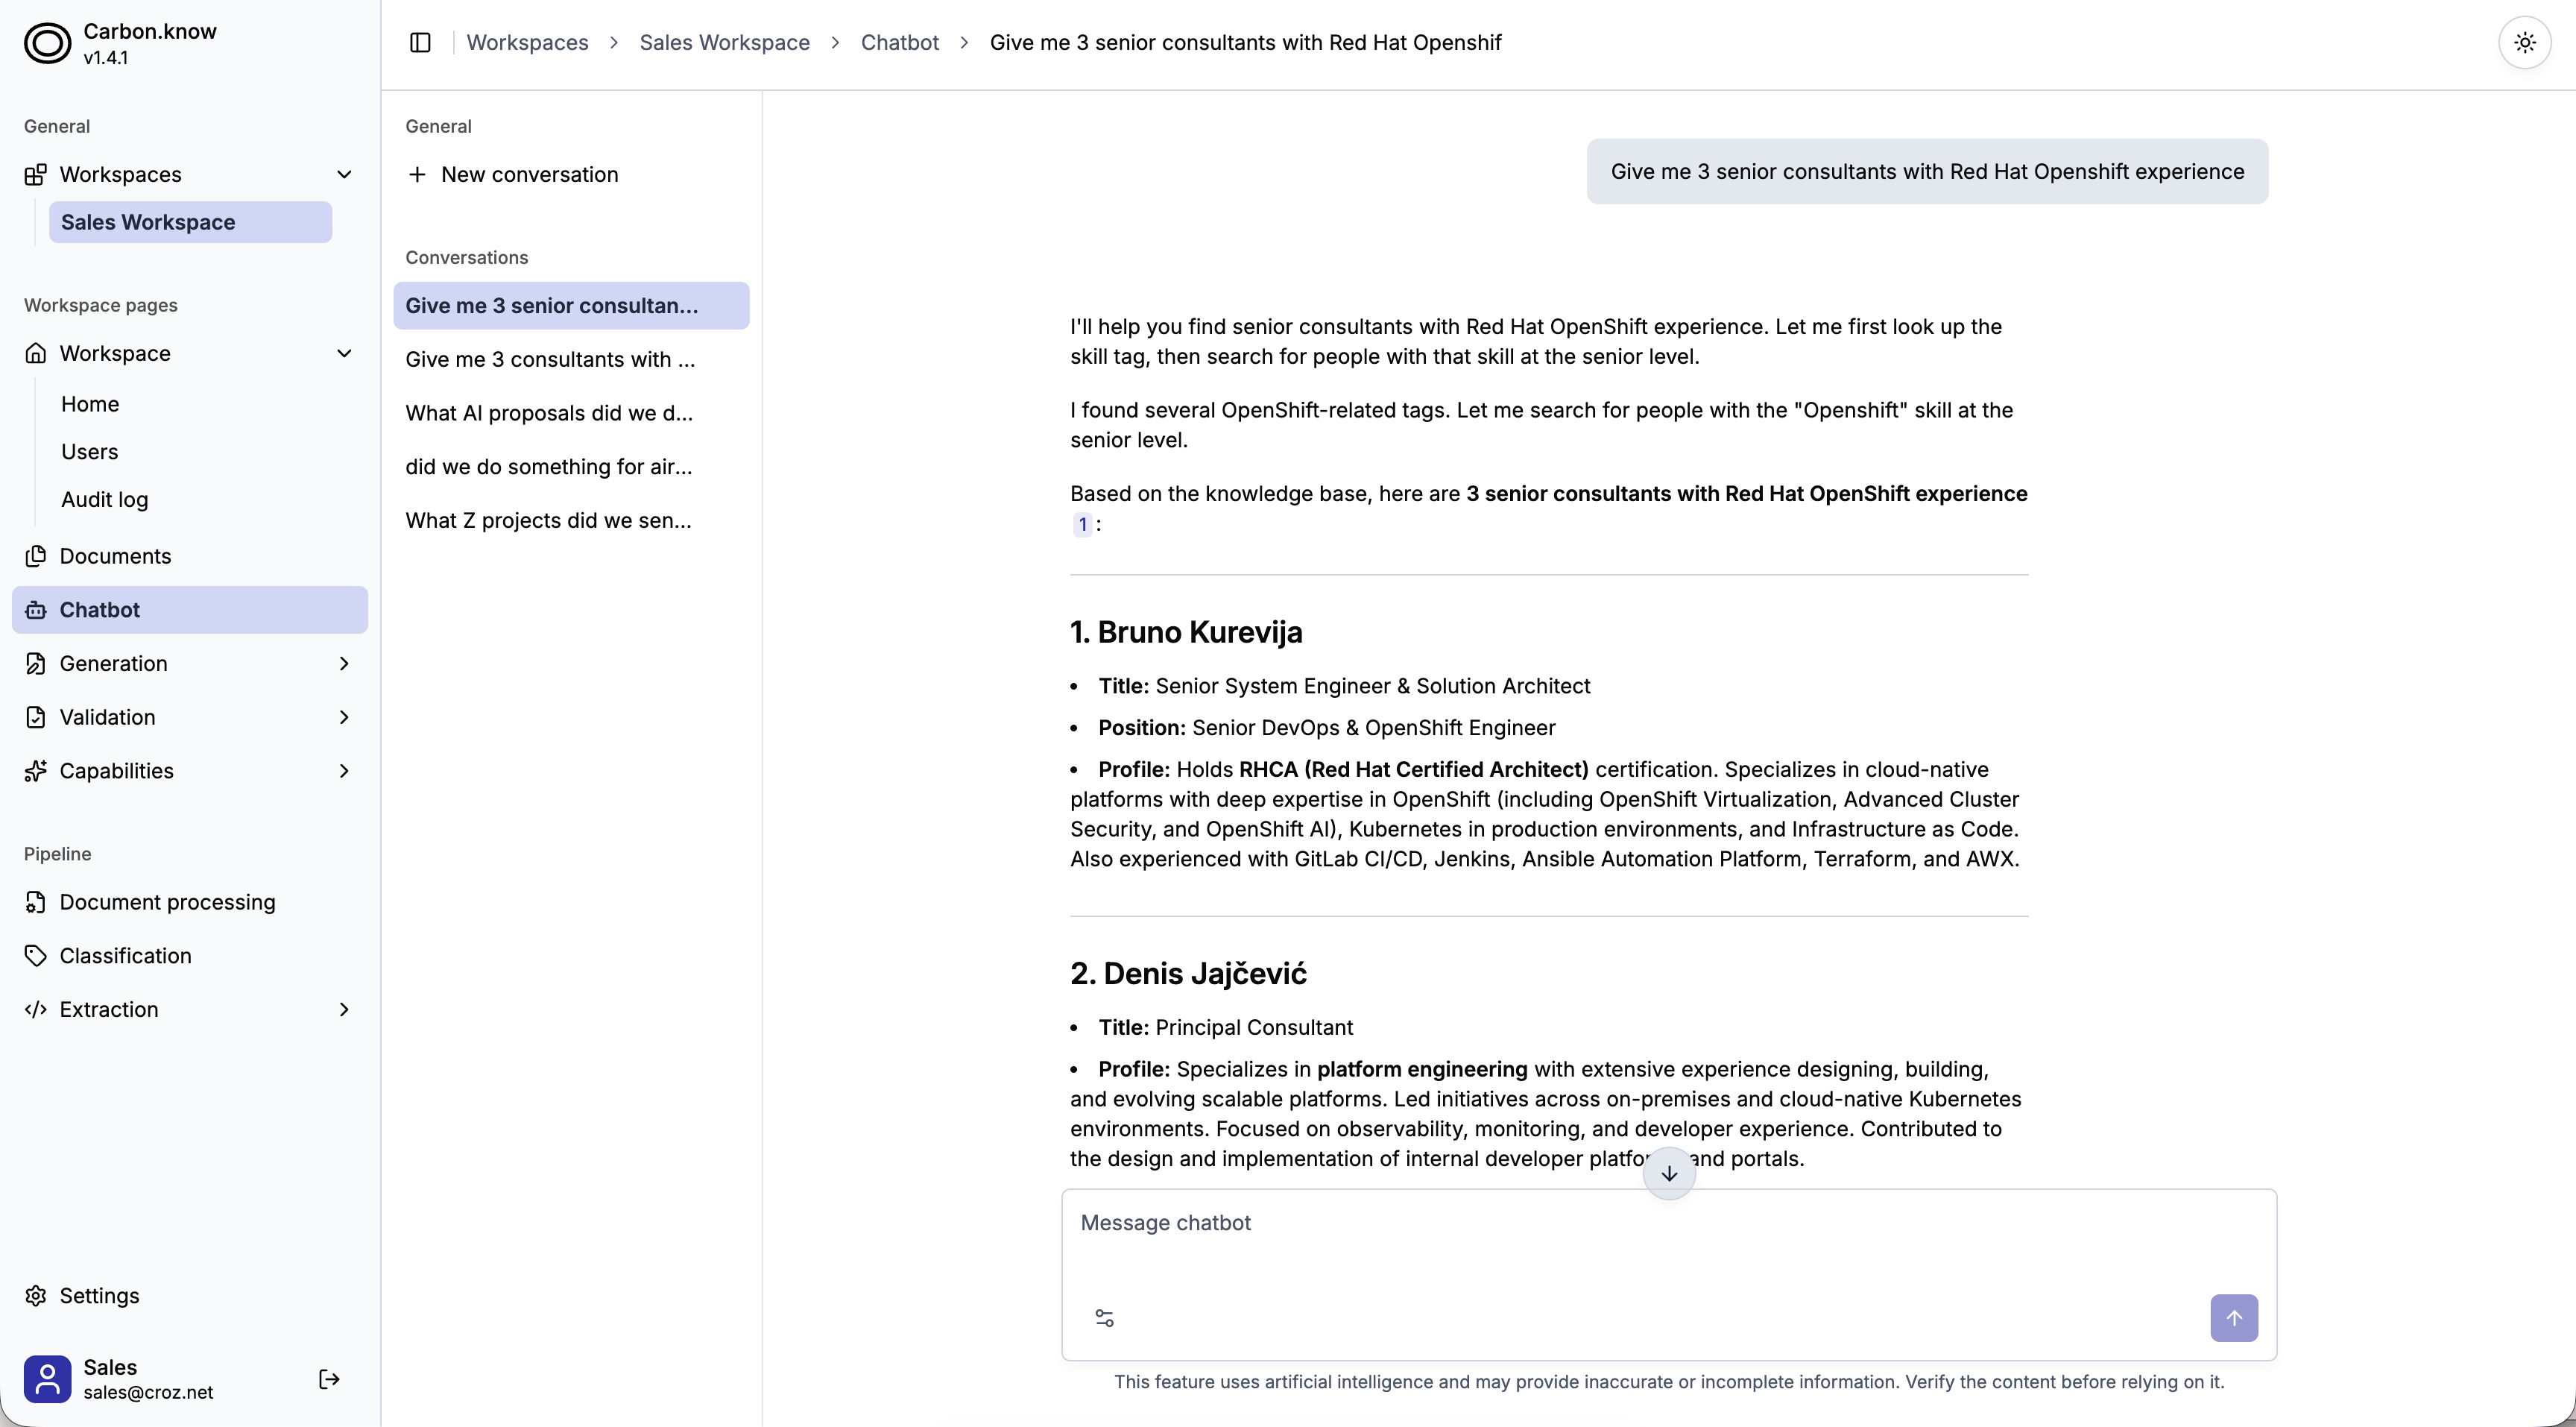
Task: Collapse the Workspaces section chevron
Action: [x=344, y=174]
